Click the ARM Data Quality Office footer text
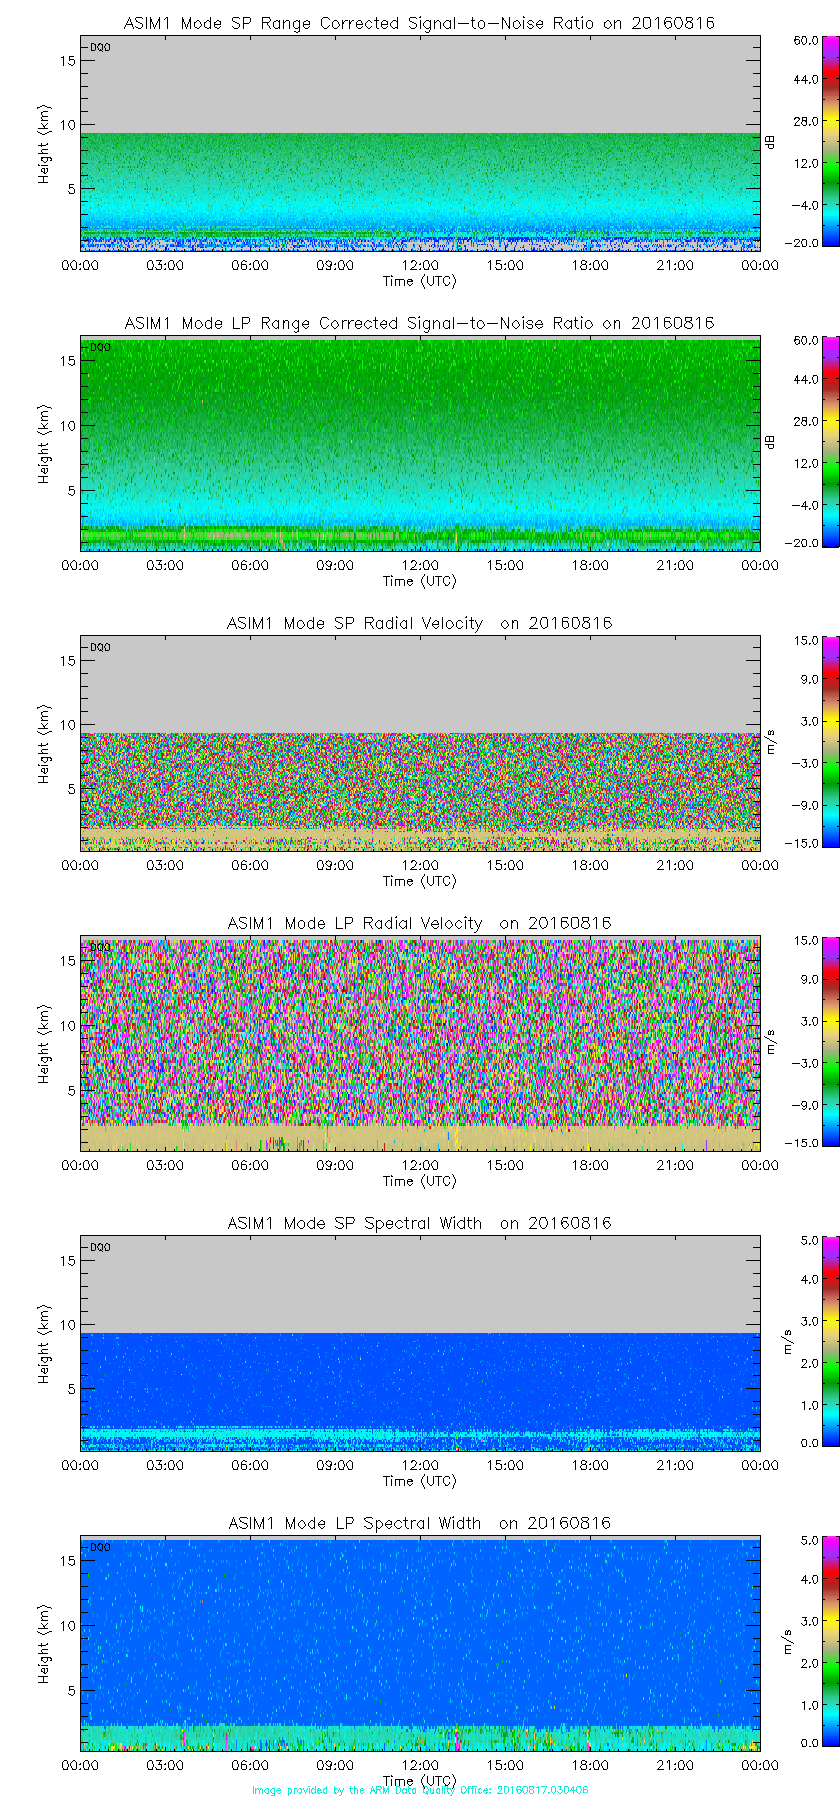 tap(420, 1790)
